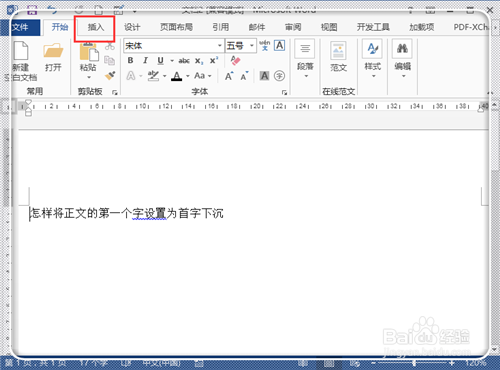Switch to the 开发工具 Developer tab

pyautogui.click(x=373, y=27)
